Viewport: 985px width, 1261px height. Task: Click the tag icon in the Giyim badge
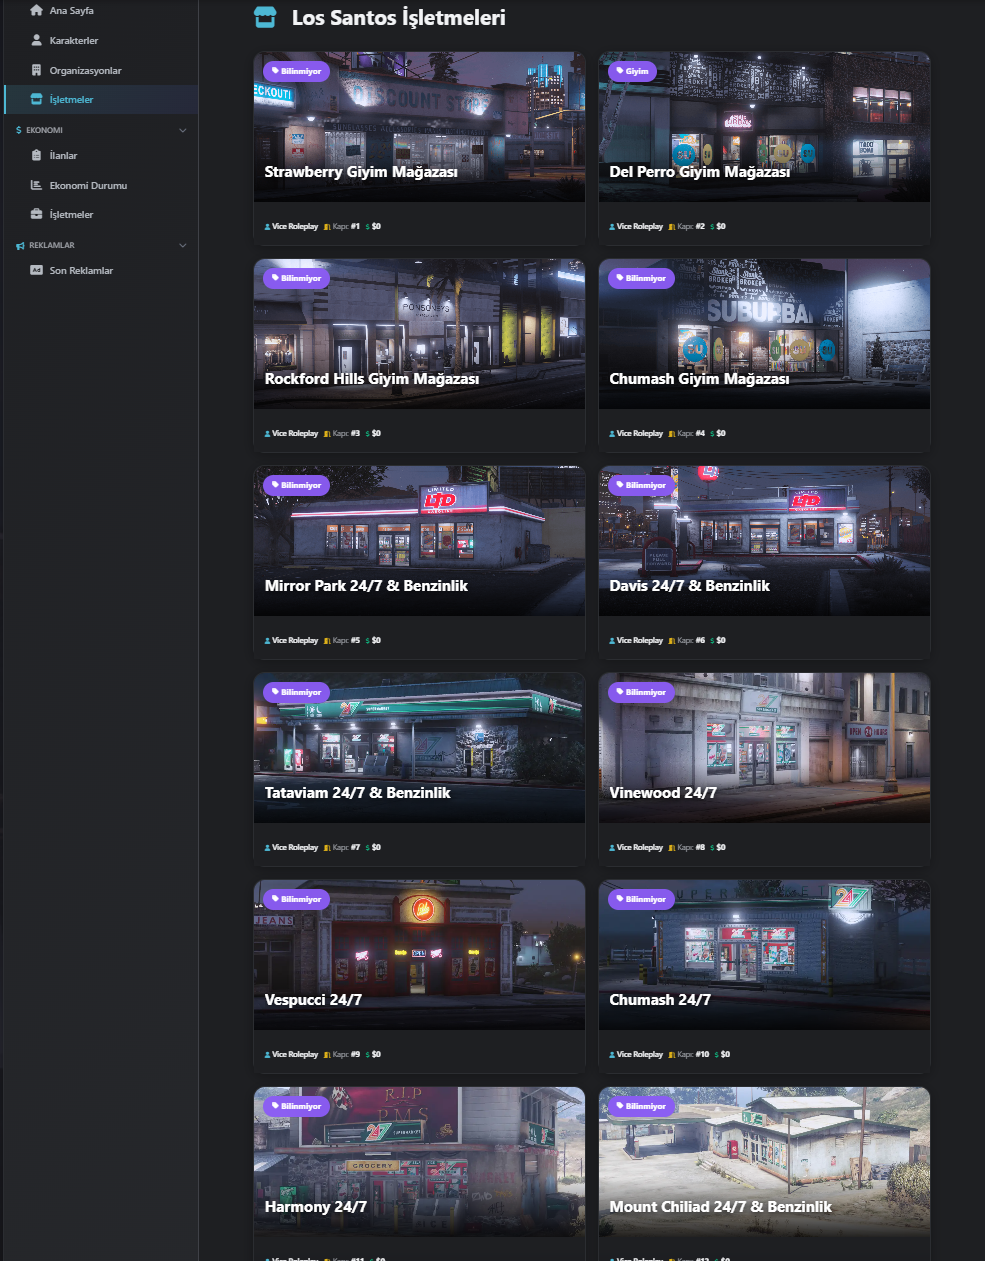pyautogui.click(x=620, y=71)
